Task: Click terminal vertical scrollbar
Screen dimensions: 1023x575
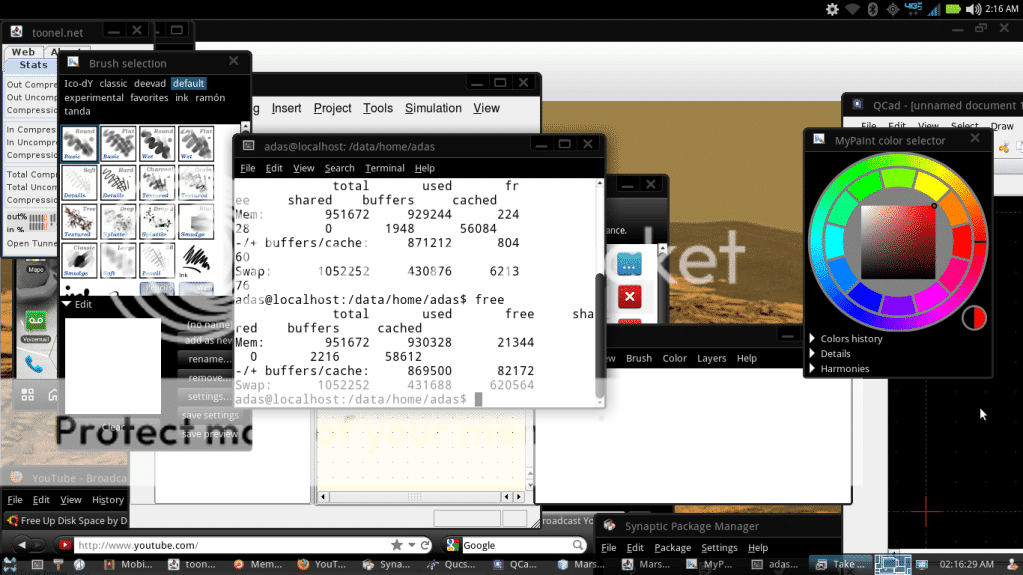Action: point(600,334)
